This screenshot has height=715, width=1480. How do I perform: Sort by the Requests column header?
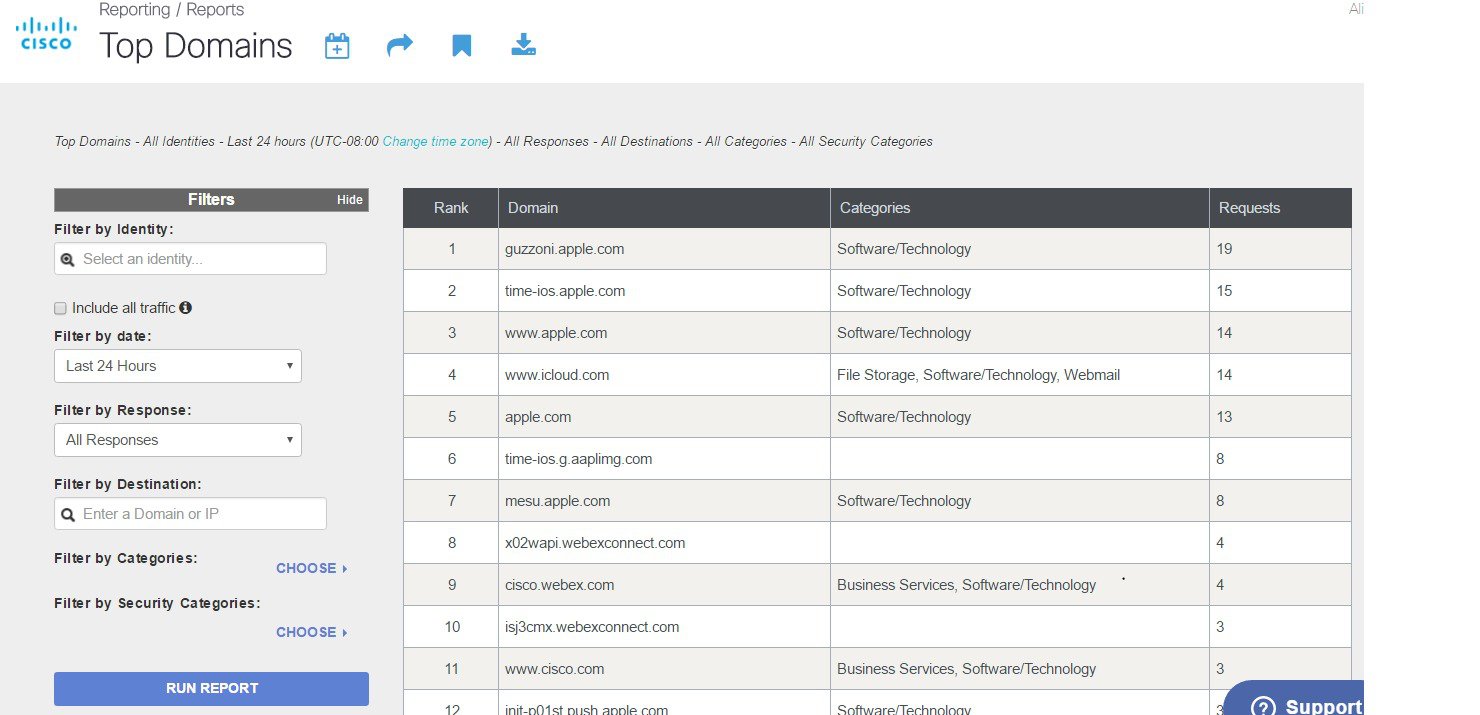[x=1280, y=208]
